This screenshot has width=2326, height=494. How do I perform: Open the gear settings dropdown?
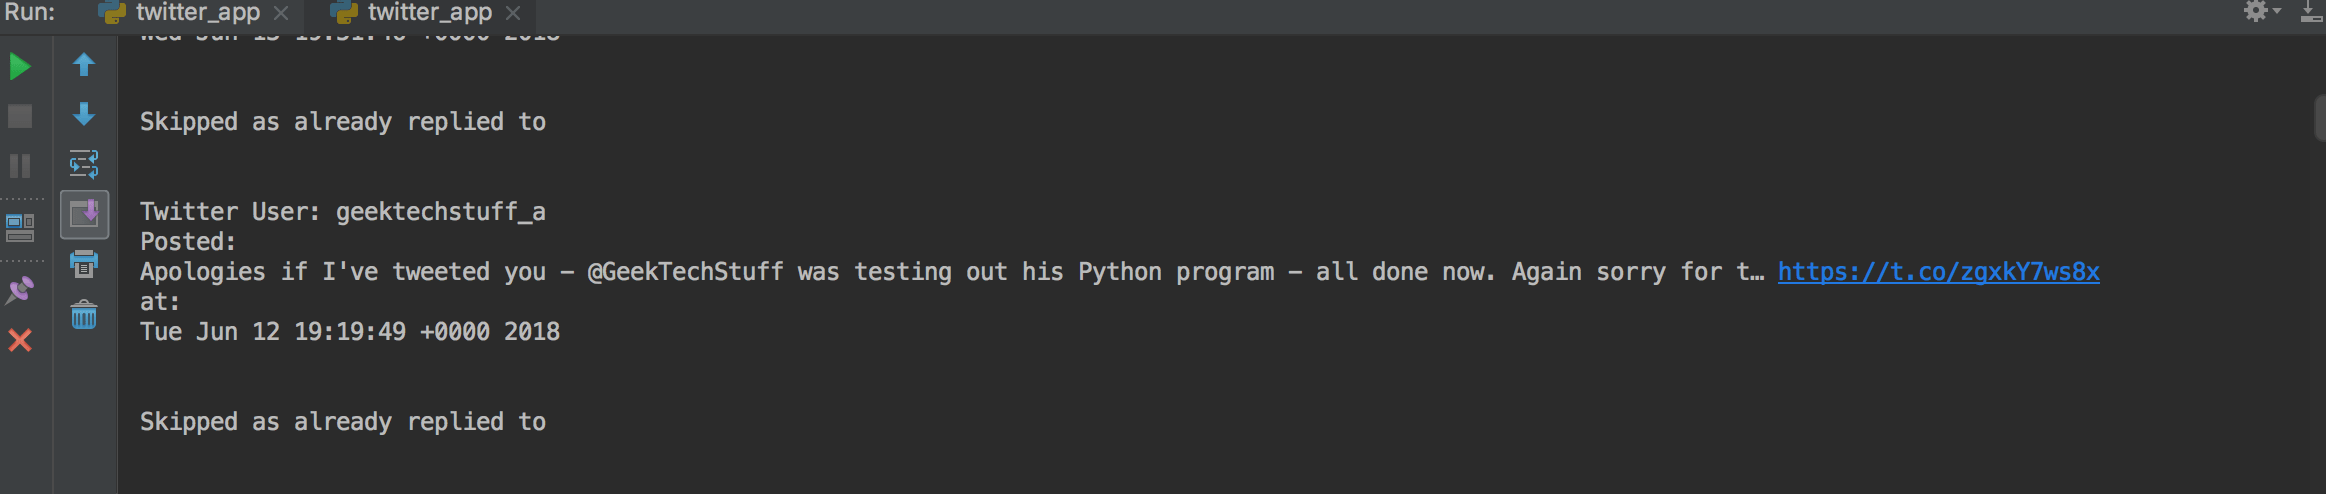pos(2261,12)
